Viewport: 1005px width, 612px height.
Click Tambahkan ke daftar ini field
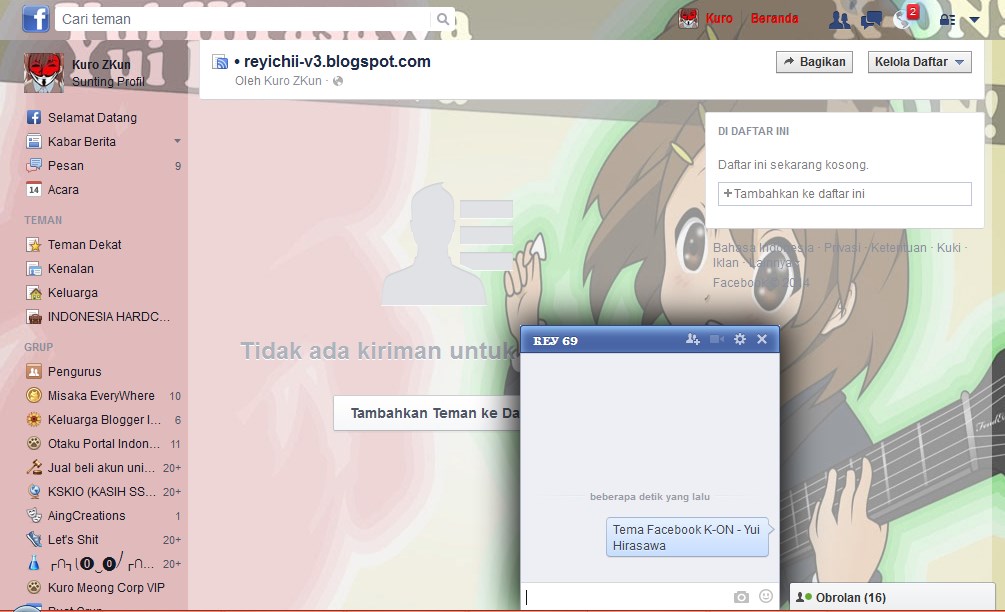pos(845,194)
